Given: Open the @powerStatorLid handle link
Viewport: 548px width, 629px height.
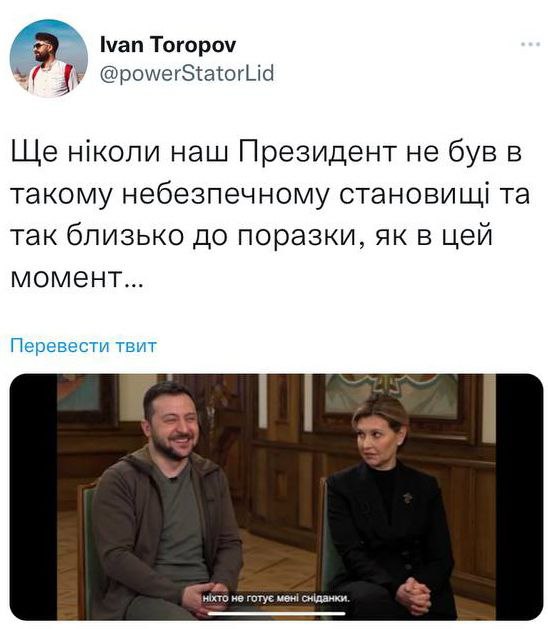Looking at the screenshot, I should tap(187, 73).
